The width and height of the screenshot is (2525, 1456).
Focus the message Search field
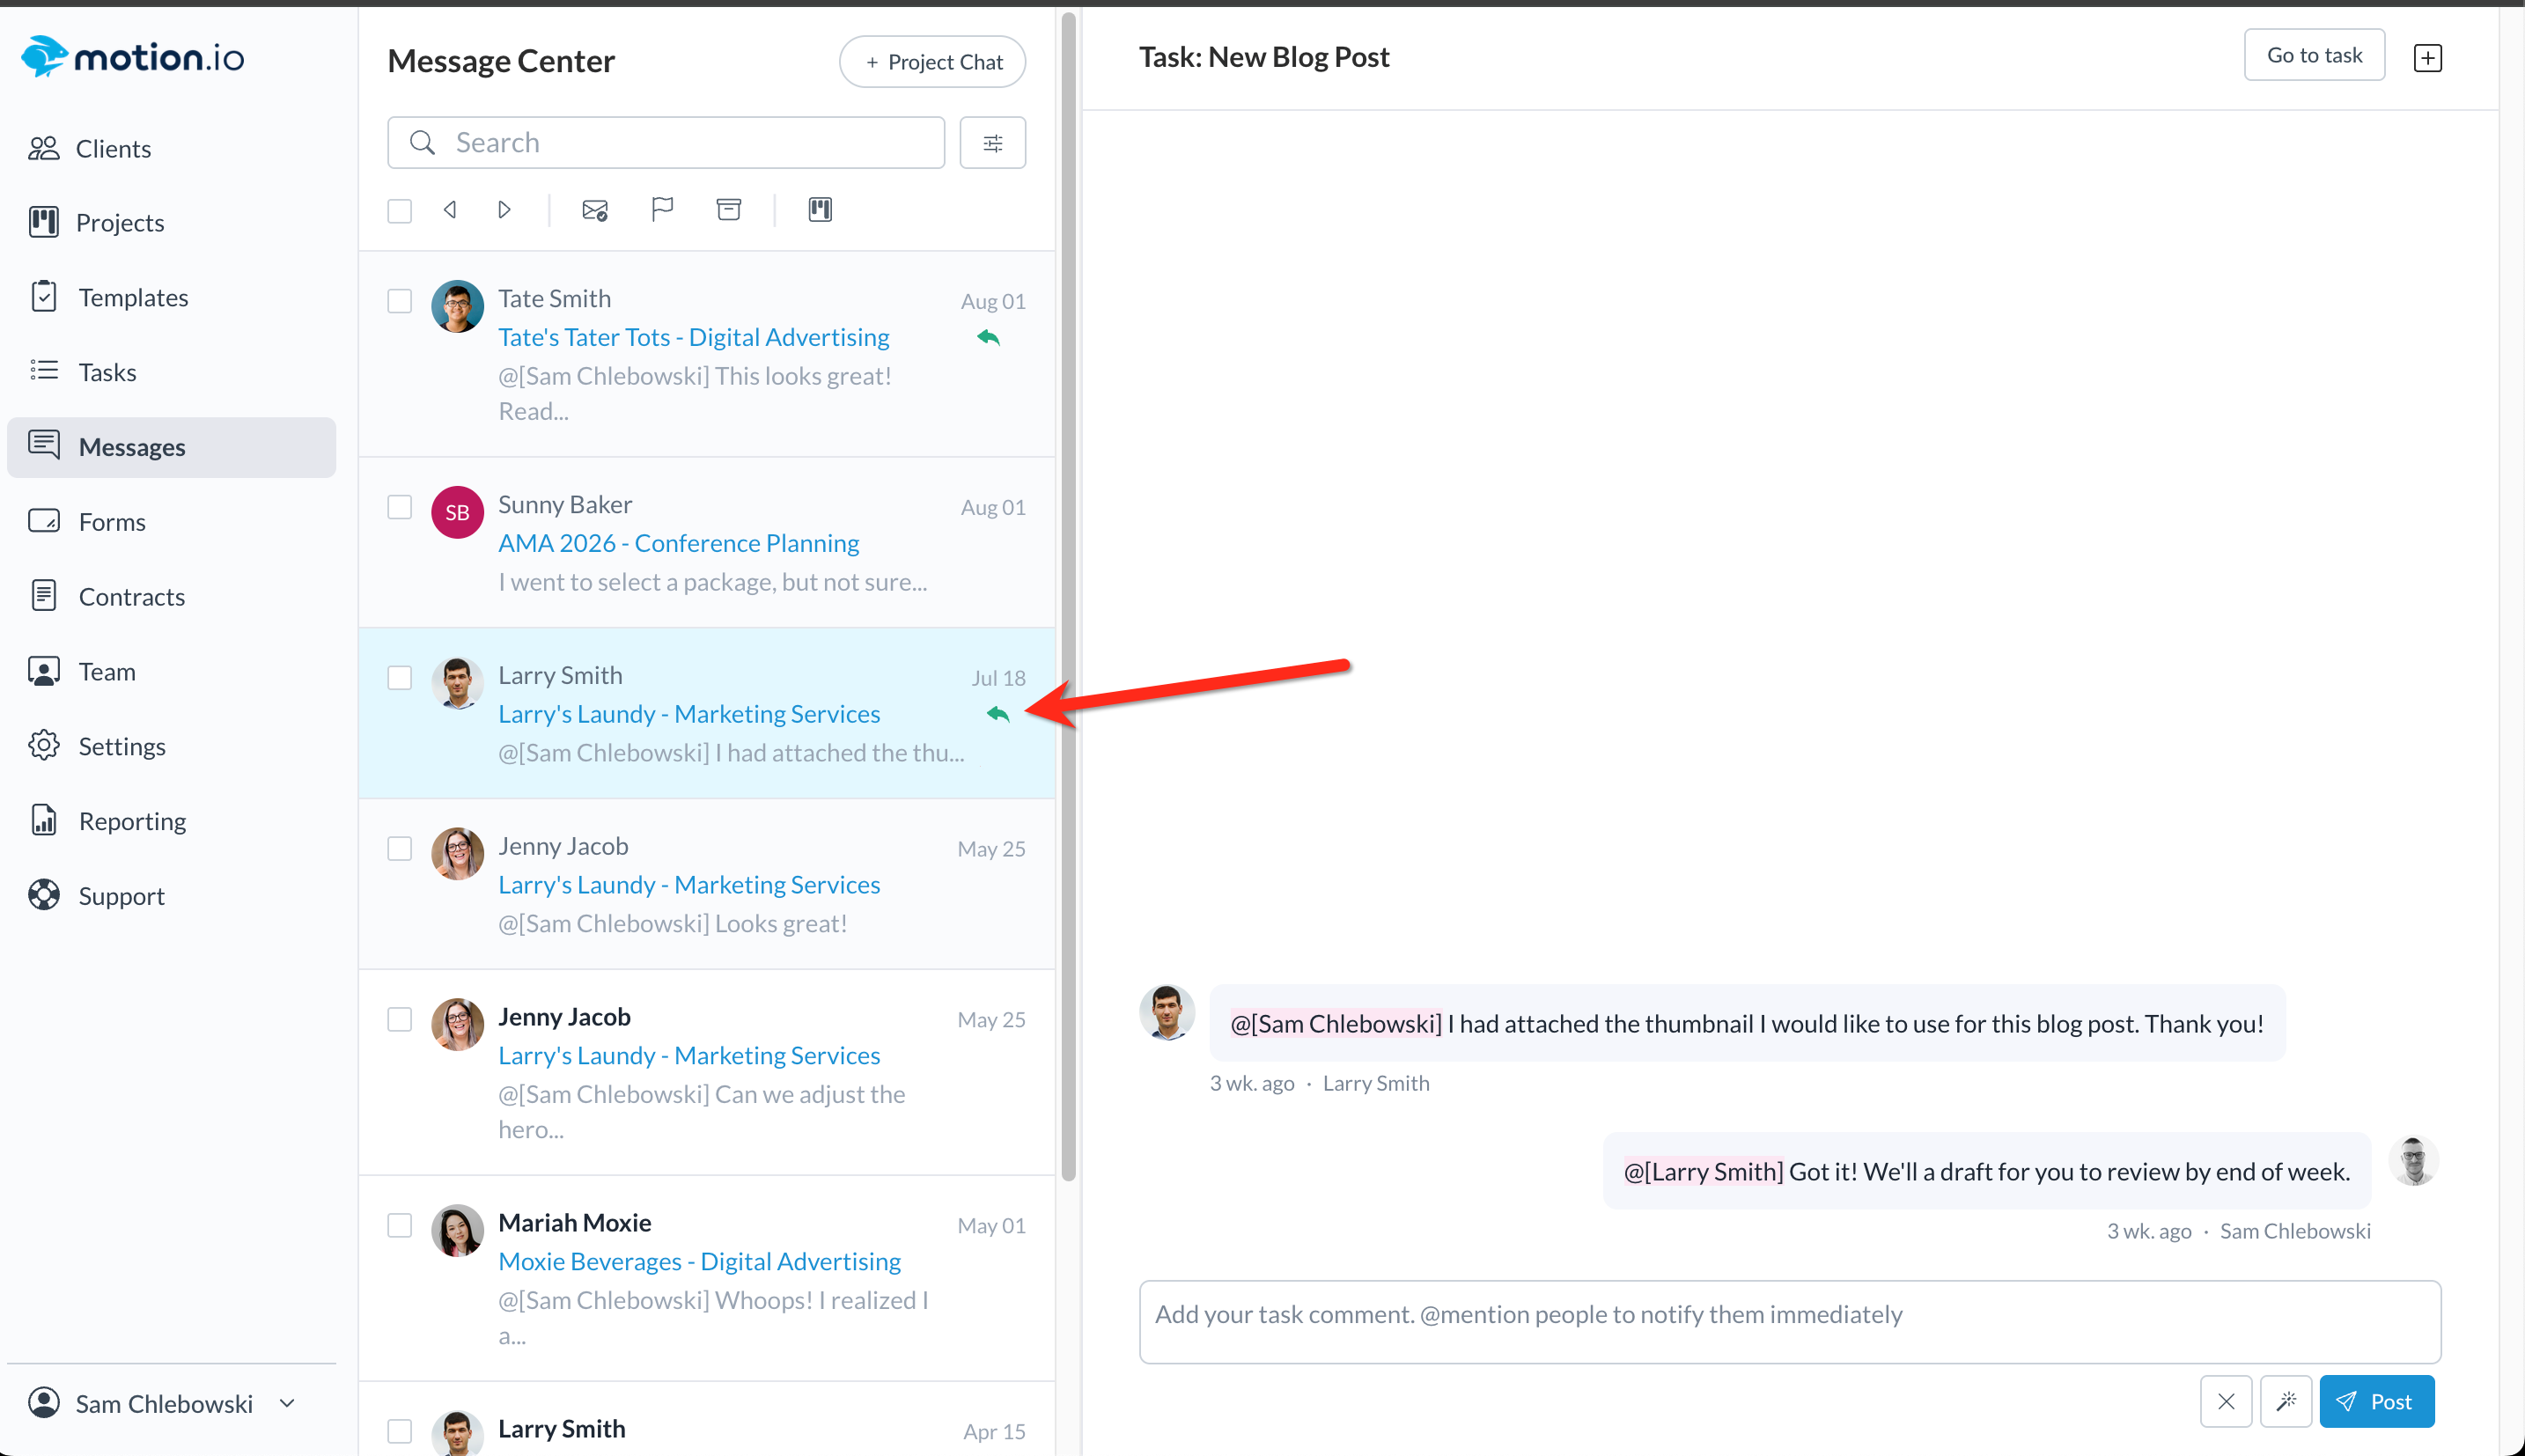tap(666, 142)
